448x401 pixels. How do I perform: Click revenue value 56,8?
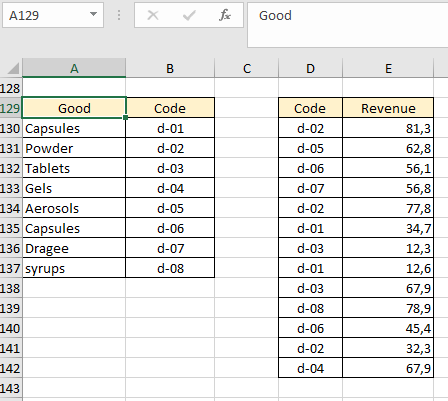388,188
